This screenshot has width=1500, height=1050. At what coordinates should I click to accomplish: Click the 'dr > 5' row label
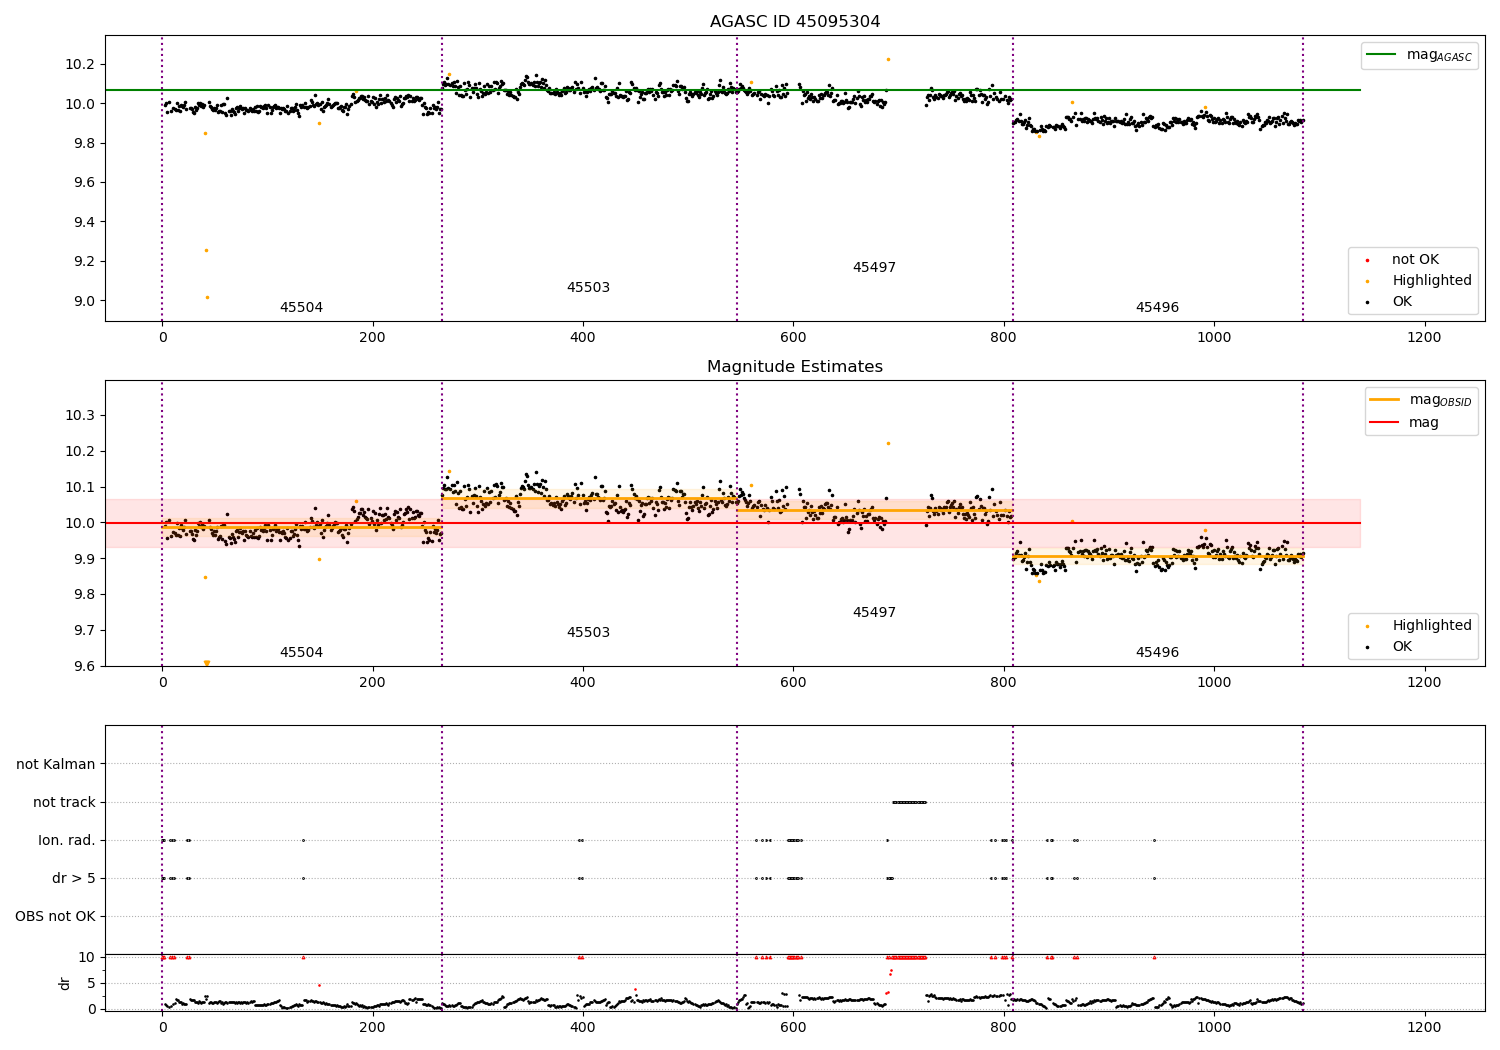pyautogui.click(x=74, y=879)
